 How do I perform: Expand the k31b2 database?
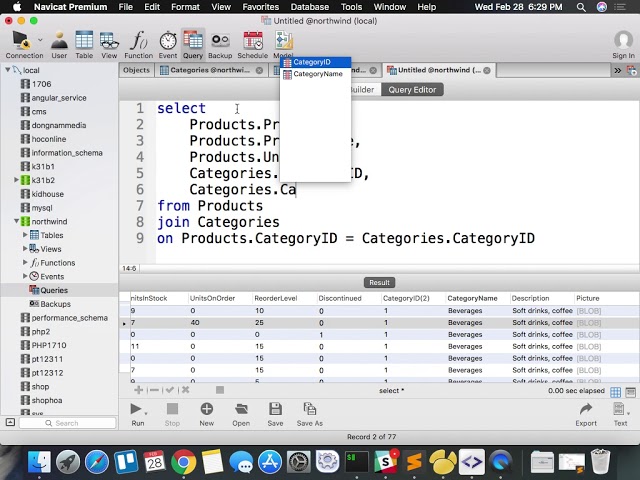(x=16, y=180)
